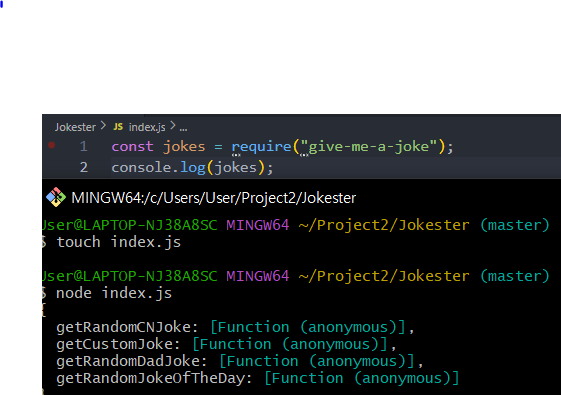Click the getCustomJoke output line

(226, 344)
